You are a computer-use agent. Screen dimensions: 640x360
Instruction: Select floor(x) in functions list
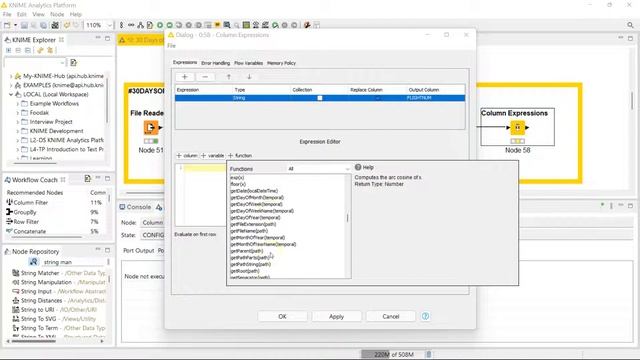[x=238, y=184]
